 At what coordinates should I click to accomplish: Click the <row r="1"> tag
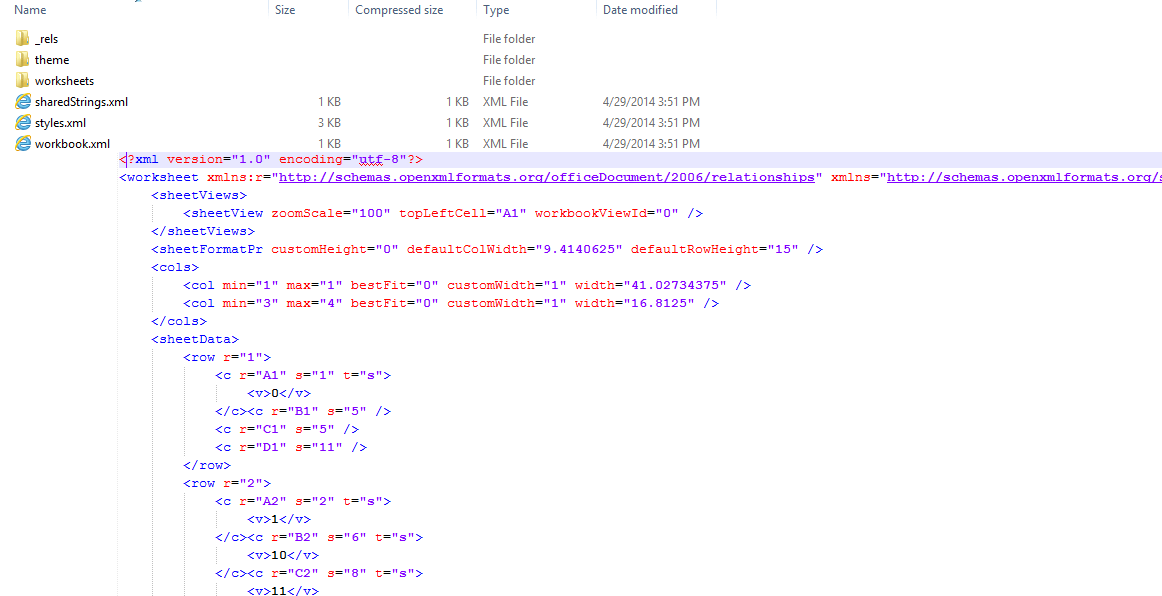click(x=227, y=357)
